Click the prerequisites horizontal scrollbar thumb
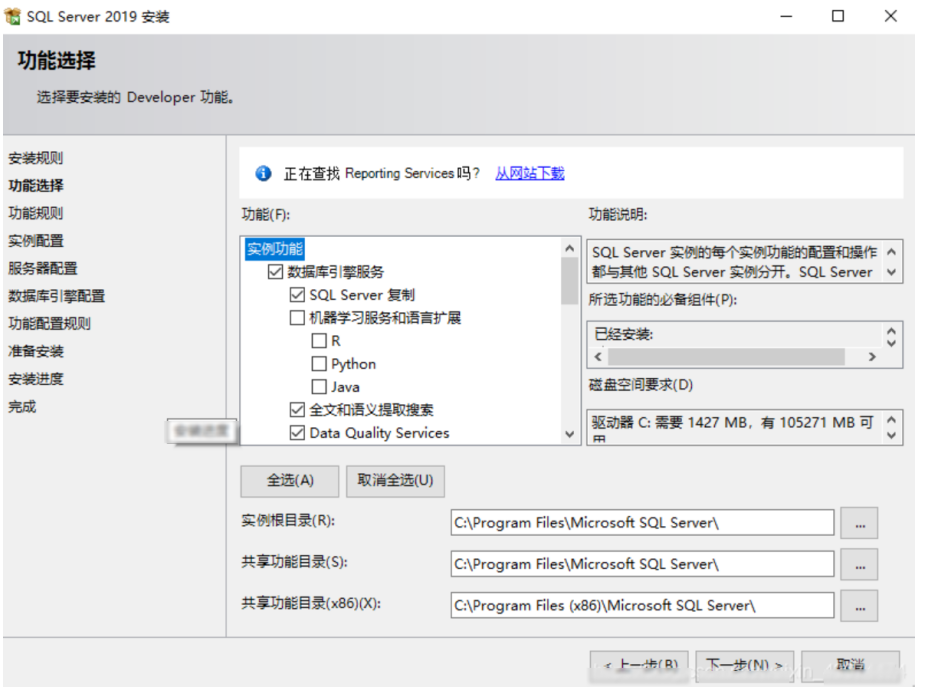 click(726, 357)
